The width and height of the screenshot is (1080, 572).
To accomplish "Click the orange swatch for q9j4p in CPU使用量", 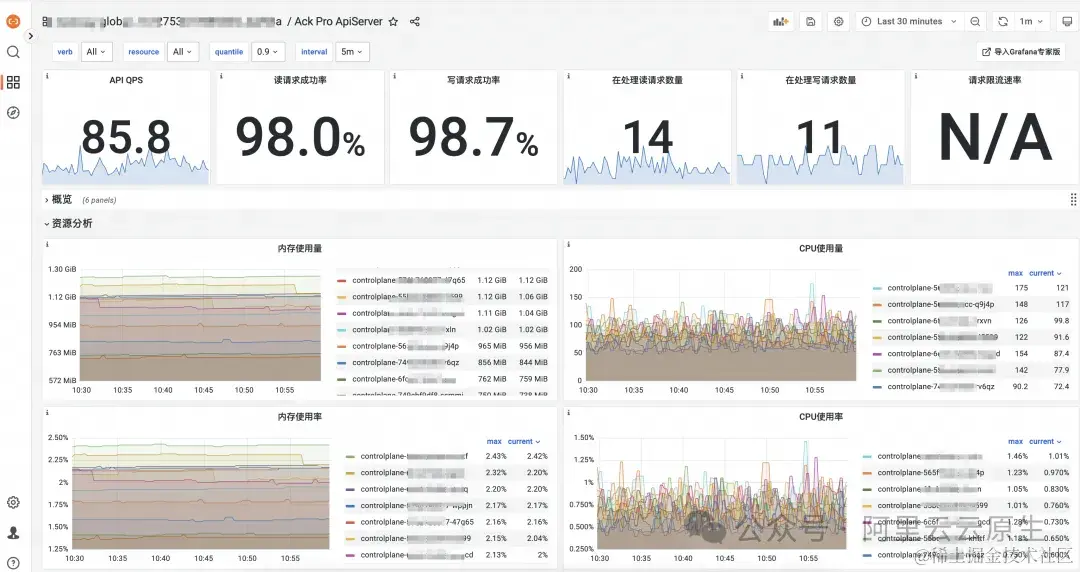I will (877, 304).
